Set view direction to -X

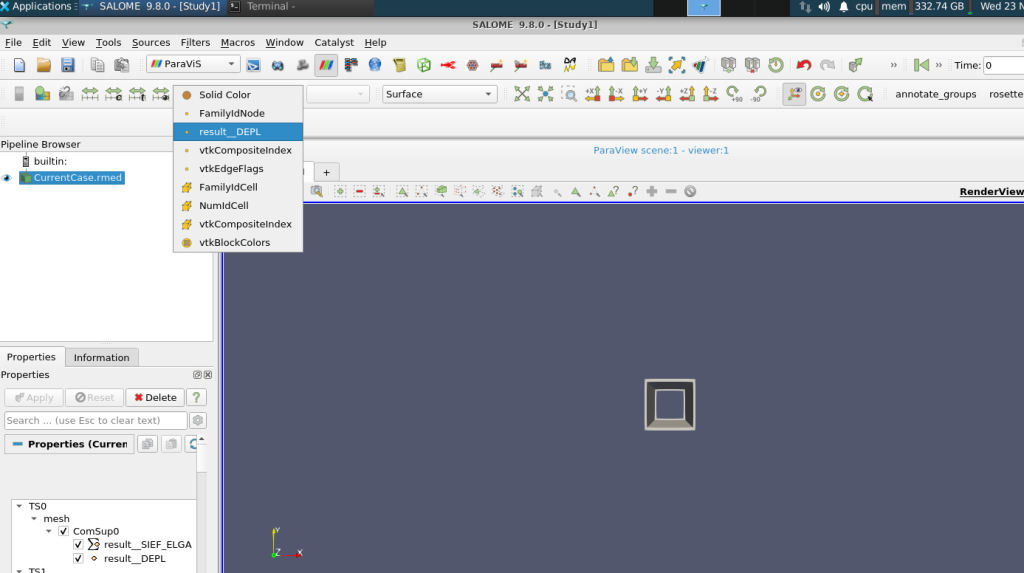pos(616,94)
